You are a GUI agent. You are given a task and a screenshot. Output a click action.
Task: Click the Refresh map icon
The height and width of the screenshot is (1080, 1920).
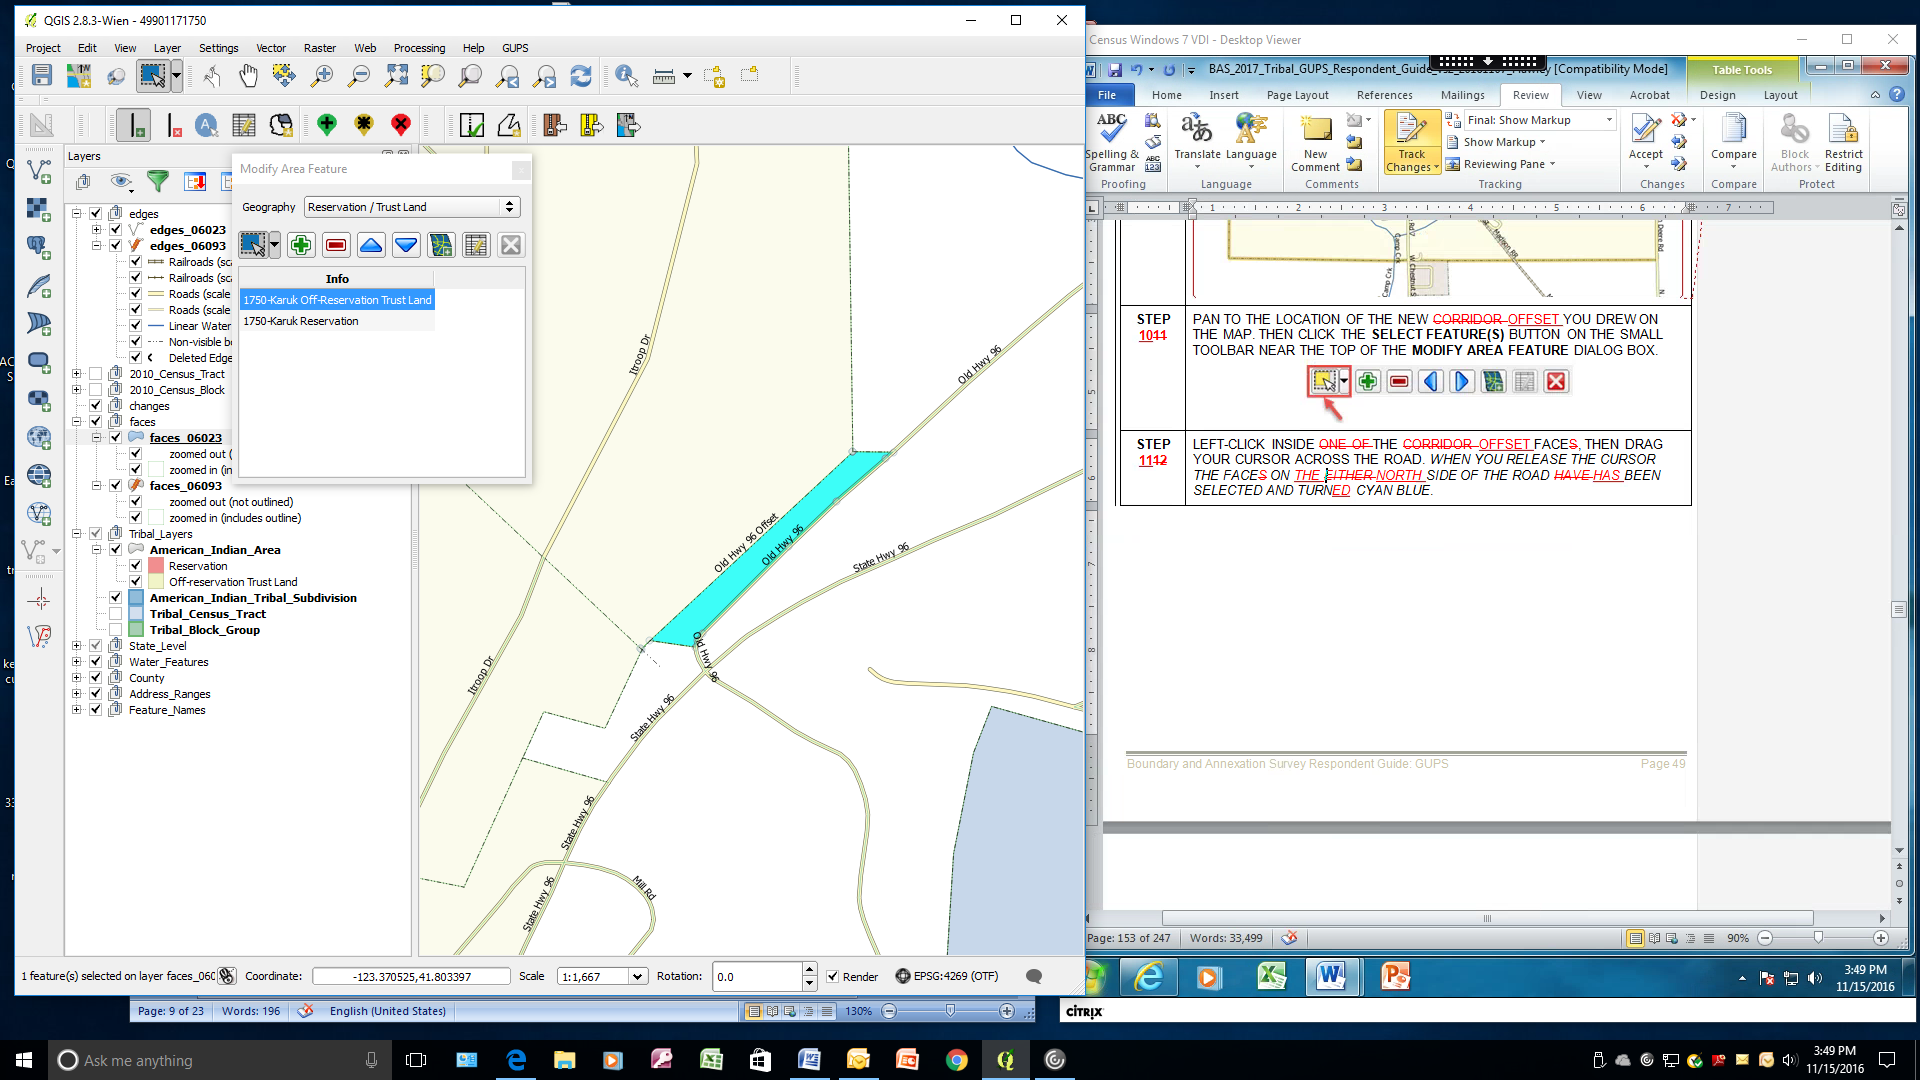581,76
